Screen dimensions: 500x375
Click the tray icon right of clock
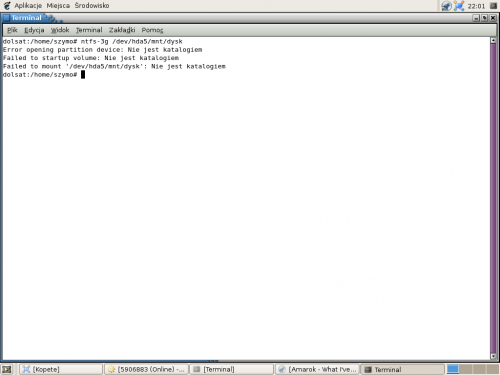pyautogui.click(x=493, y=6)
